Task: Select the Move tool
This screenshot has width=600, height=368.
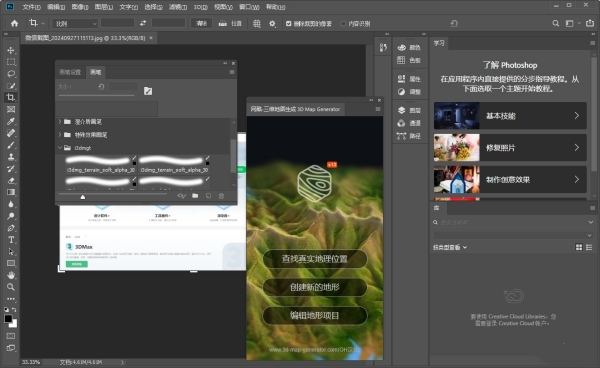Action: 11,50
